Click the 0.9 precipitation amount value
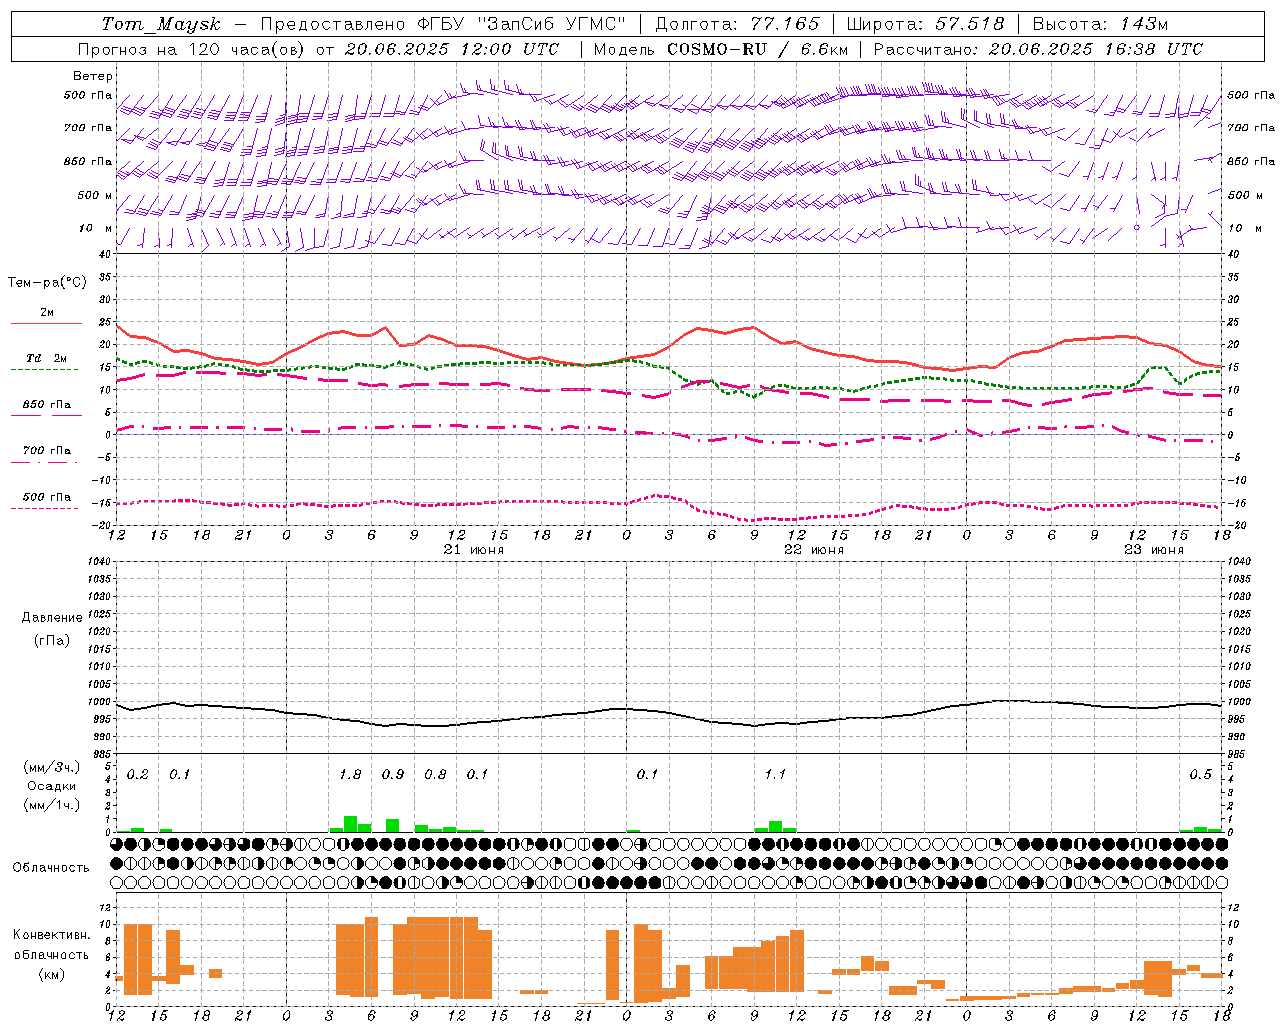Viewport: 1280px width, 1024px height. point(393,774)
